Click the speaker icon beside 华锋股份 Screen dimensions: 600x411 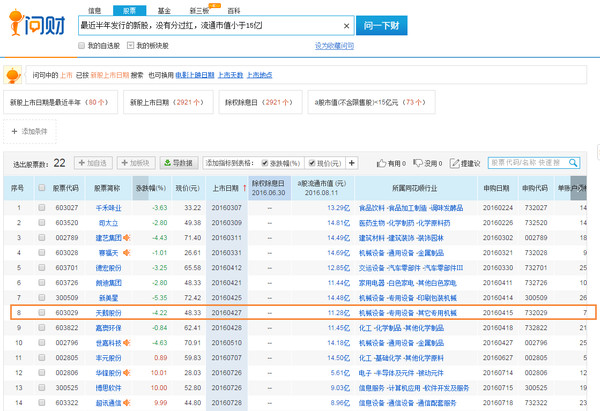coord(127,373)
